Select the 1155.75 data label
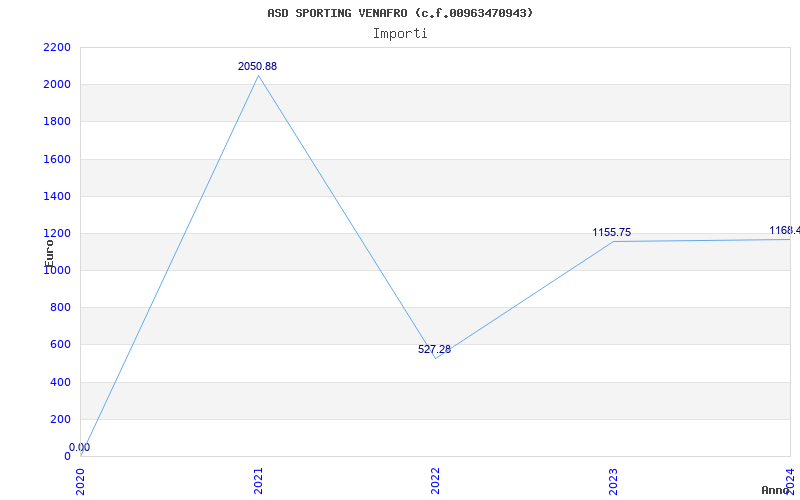Screen dimensions: 800x500 point(612,233)
